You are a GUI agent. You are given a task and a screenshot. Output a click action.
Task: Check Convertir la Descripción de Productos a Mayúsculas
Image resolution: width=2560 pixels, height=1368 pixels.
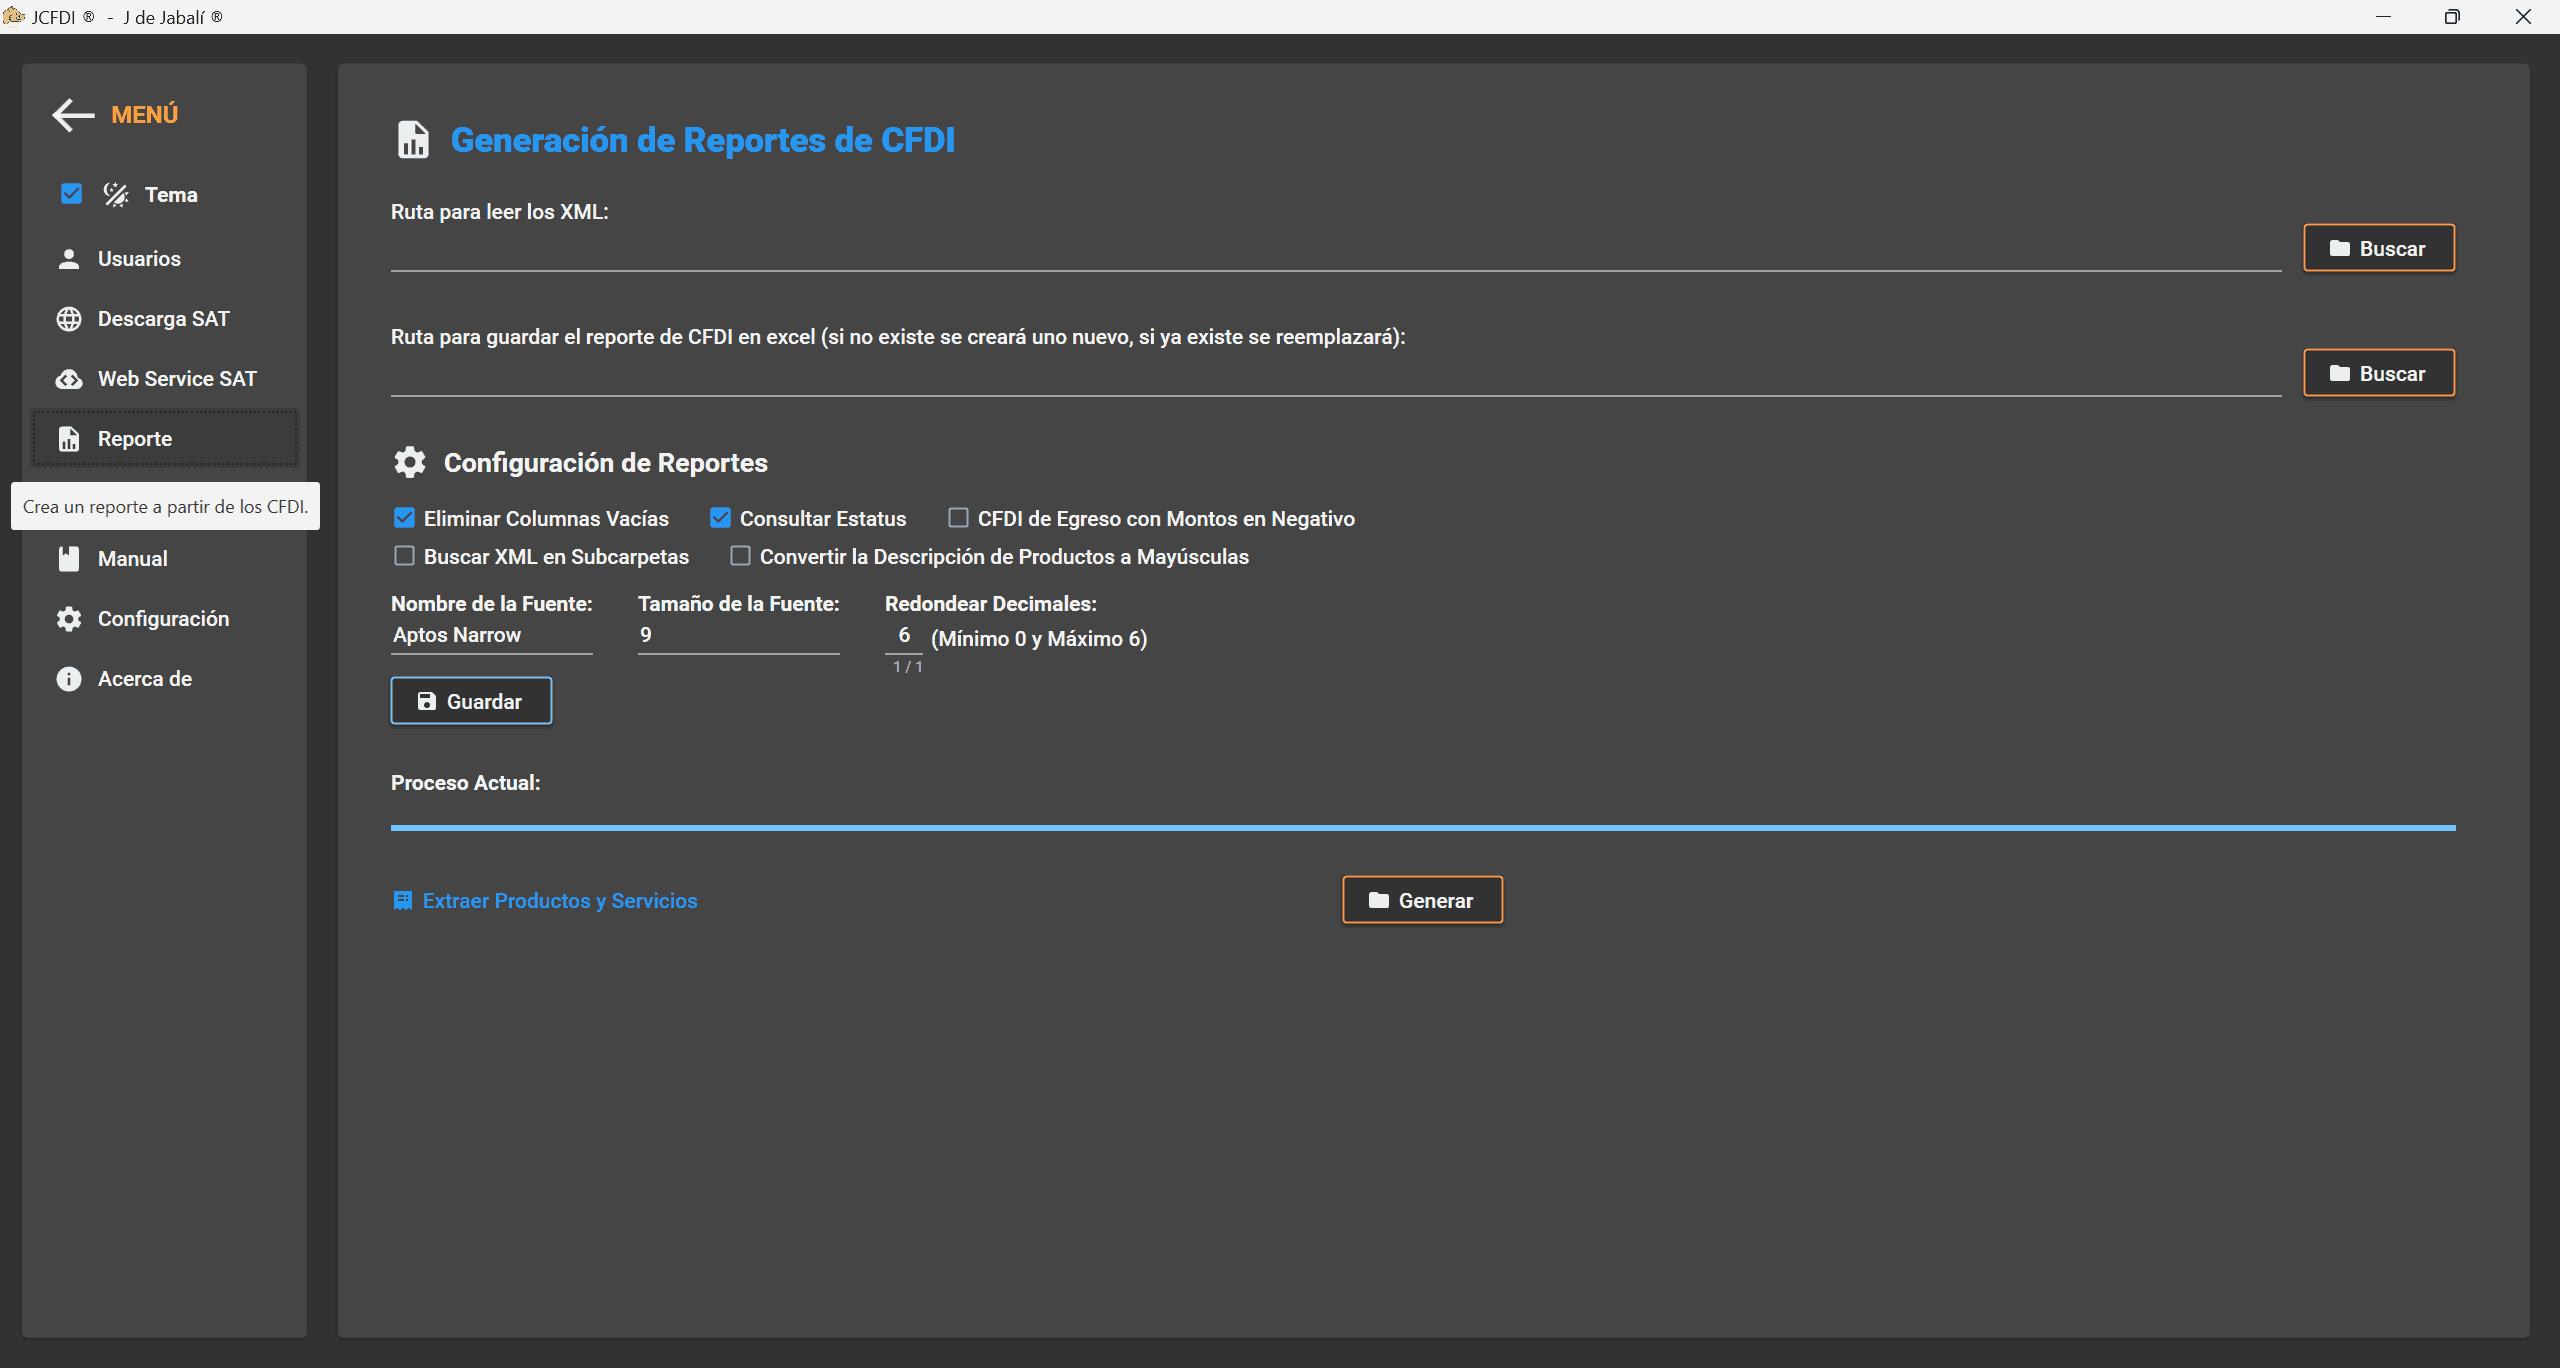click(x=740, y=556)
